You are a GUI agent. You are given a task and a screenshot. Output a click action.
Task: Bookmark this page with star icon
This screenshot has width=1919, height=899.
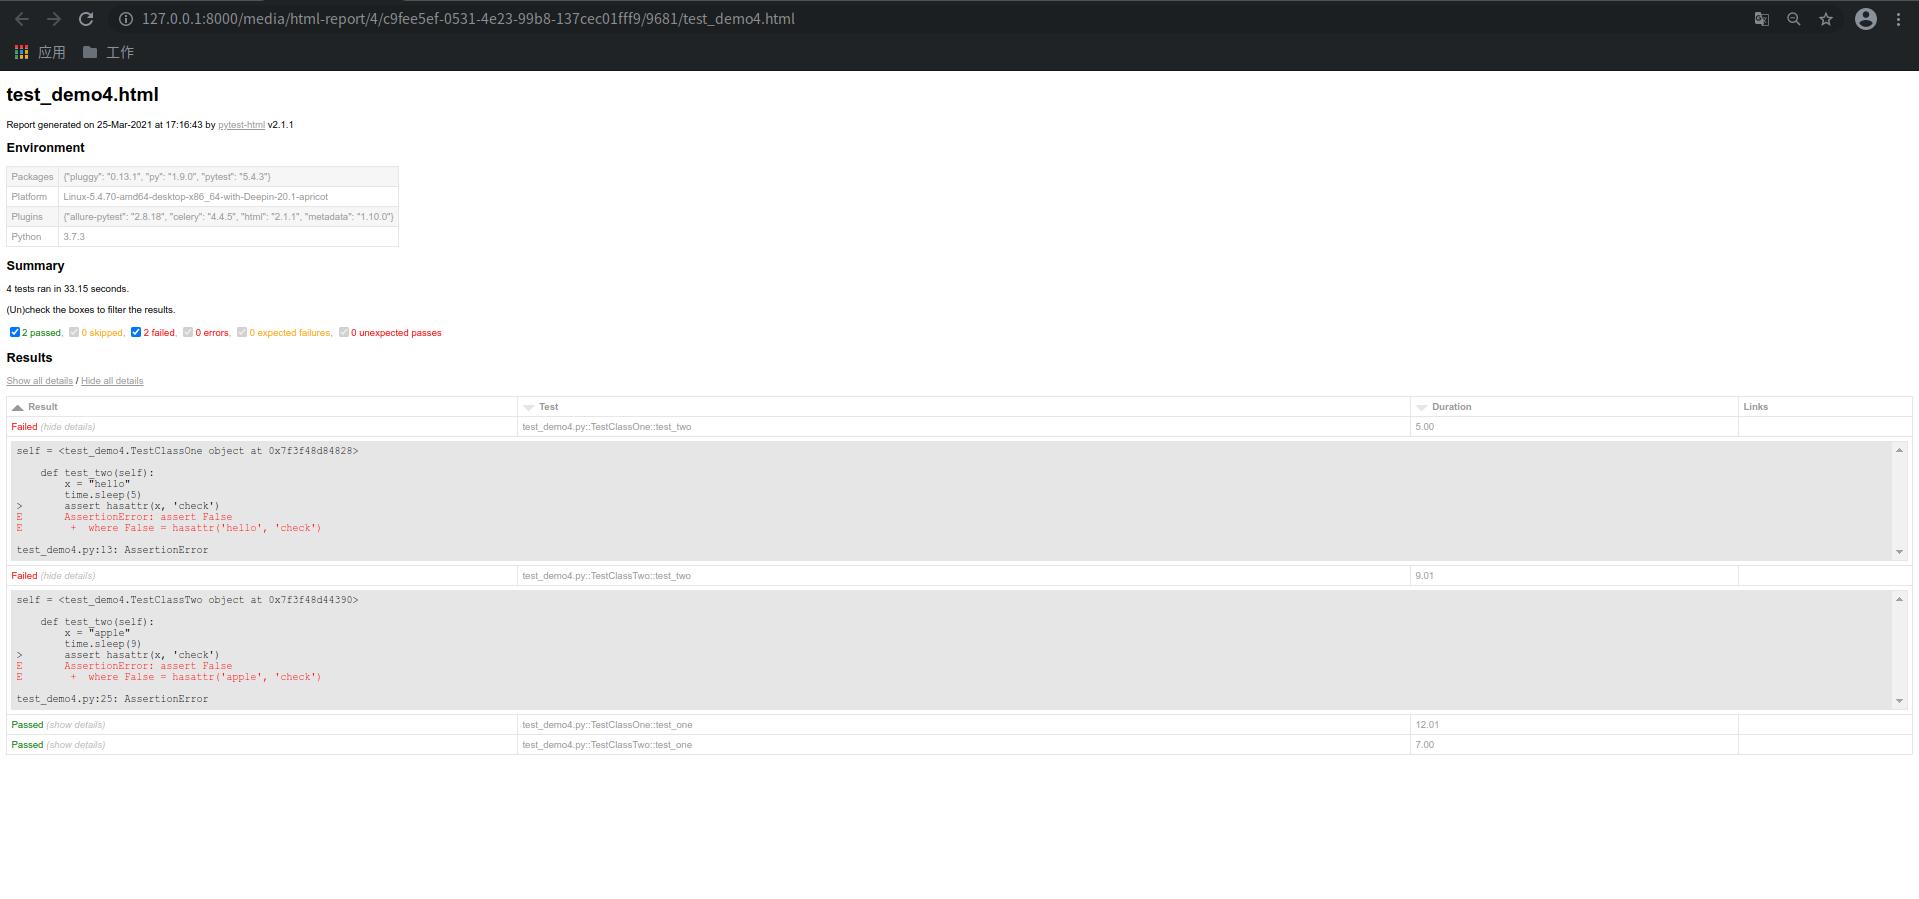1826,19
